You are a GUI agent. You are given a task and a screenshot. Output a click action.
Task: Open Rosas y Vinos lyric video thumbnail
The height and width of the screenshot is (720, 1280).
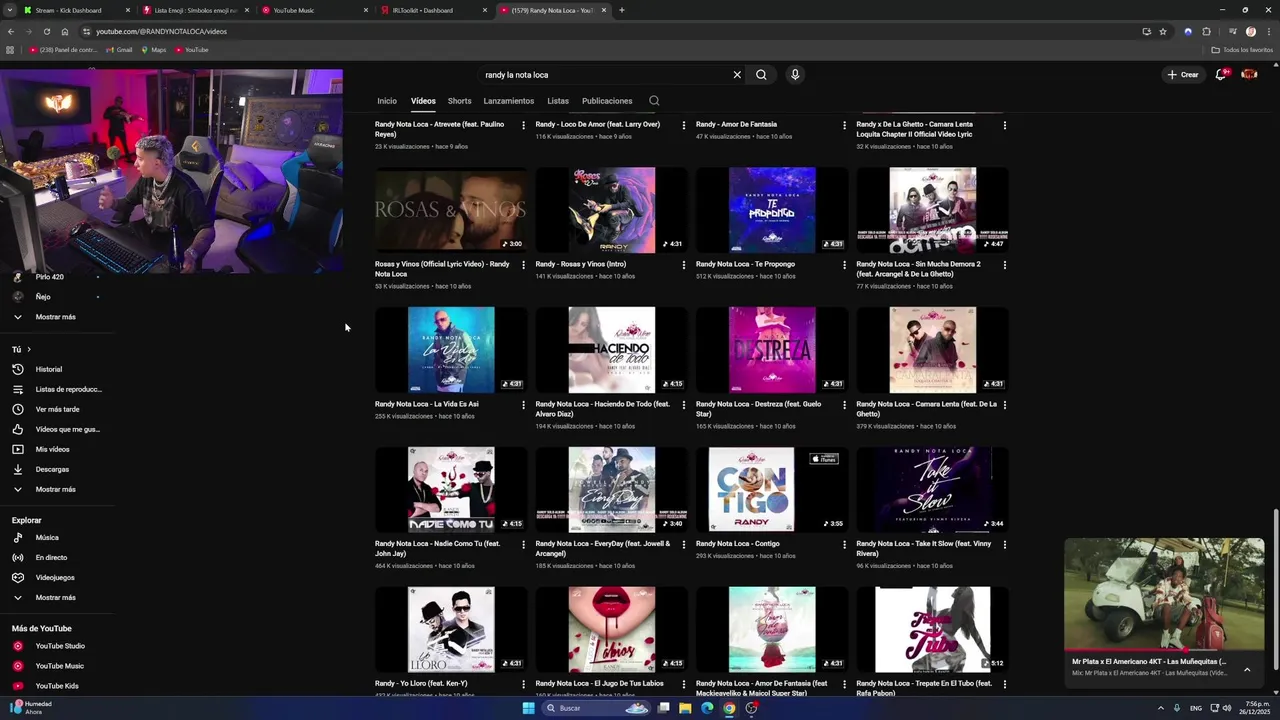click(451, 210)
